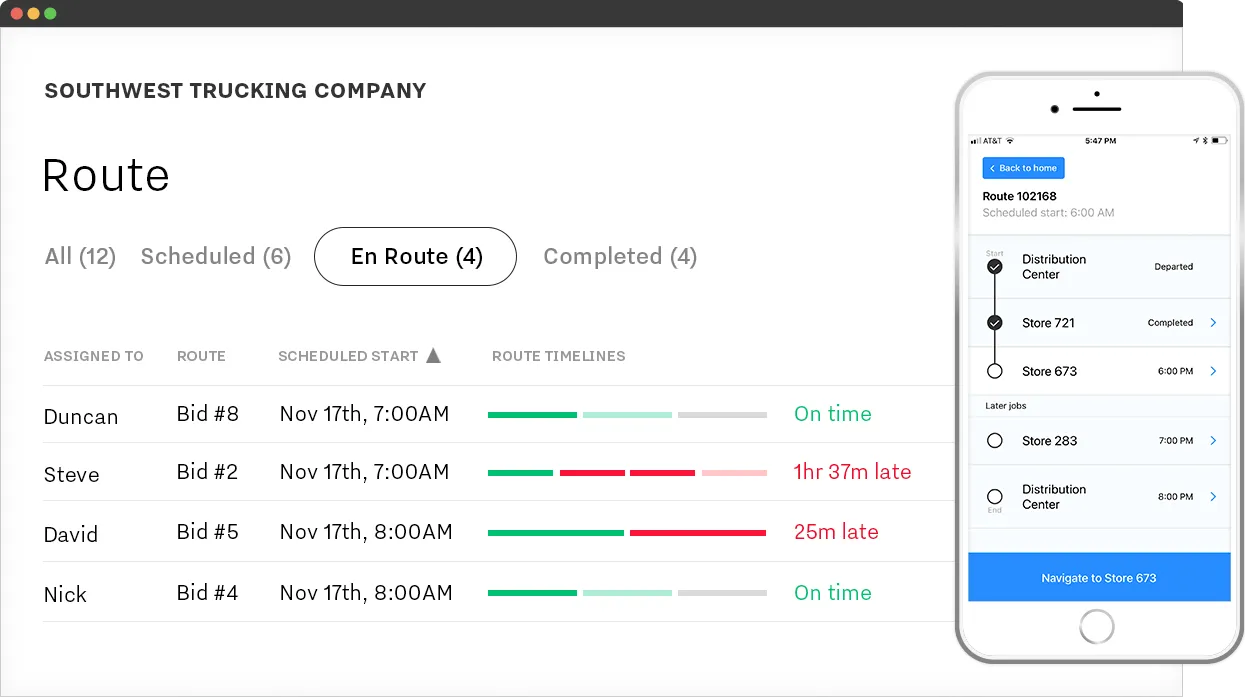Select the empty stop circle next to Store 283

coord(995,439)
